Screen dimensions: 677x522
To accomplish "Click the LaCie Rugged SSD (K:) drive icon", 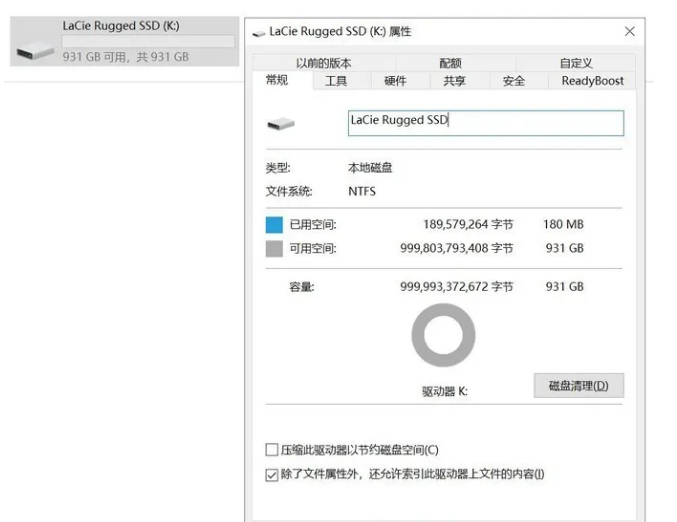I will 35,42.
